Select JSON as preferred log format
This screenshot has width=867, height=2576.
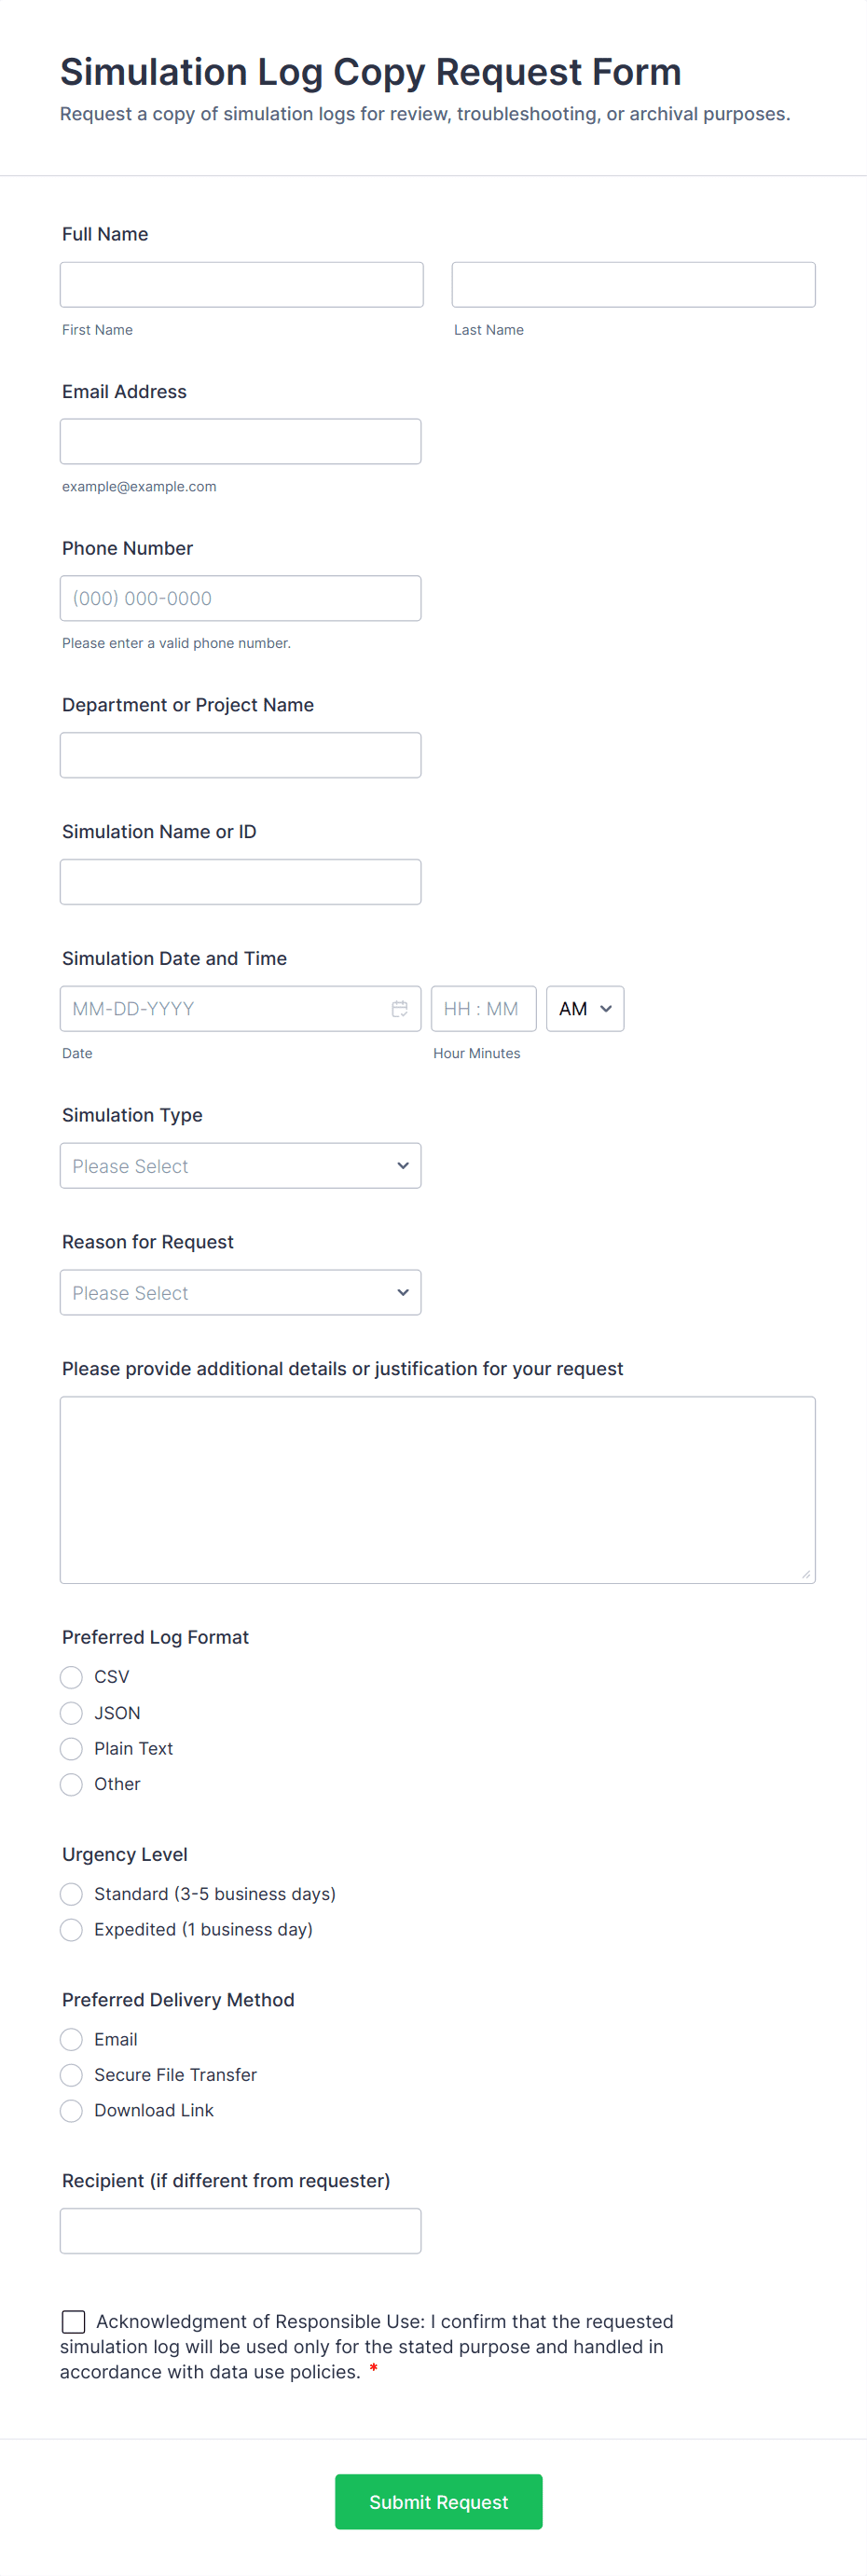(71, 1713)
